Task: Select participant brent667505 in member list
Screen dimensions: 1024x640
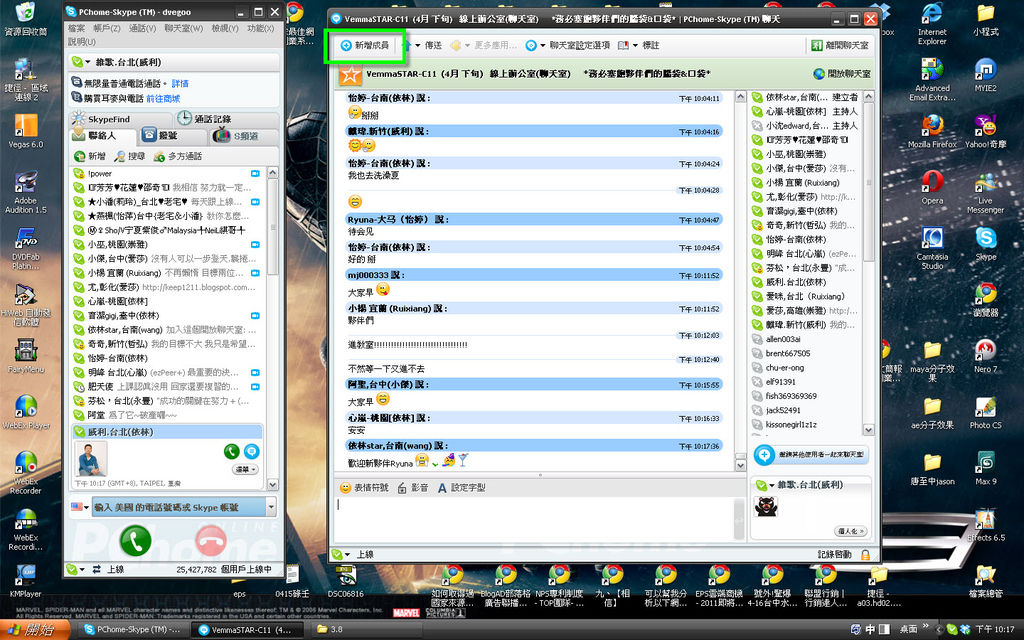Action: [x=806, y=354]
